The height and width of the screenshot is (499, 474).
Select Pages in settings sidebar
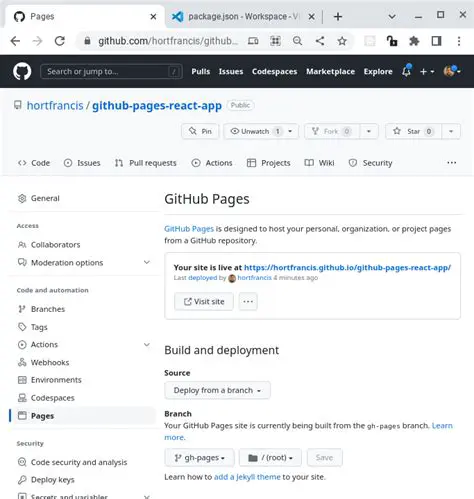pyautogui.click(x=83, y=416)
